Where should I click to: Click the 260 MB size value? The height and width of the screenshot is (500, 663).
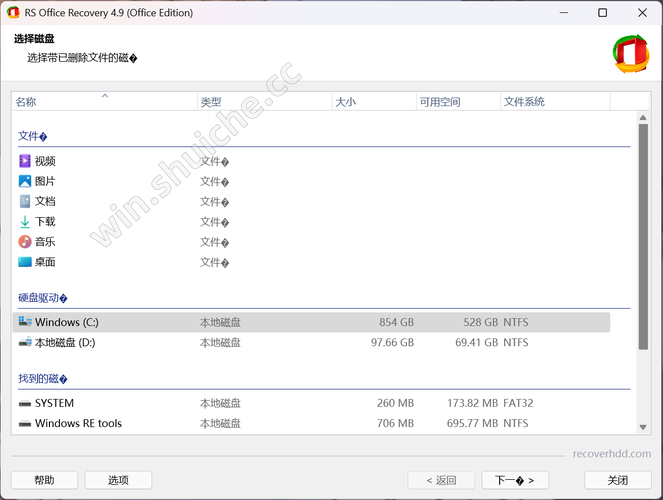click(395, 403)
